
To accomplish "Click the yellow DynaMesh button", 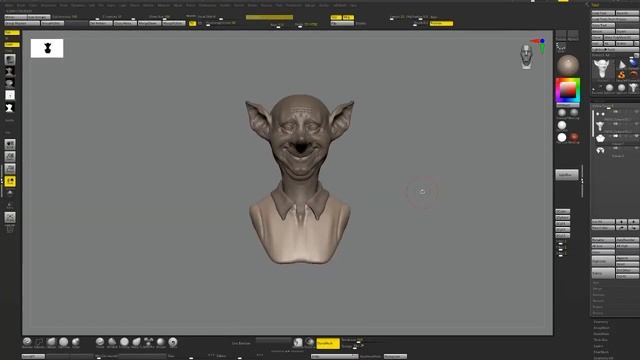I will [328, 343].
